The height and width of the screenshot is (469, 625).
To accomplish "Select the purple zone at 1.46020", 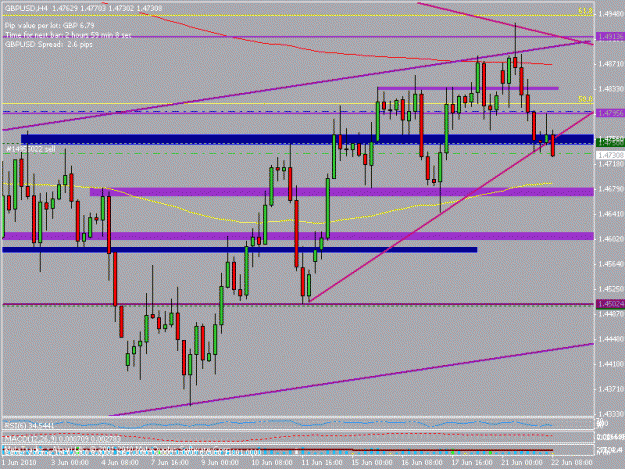I will click(x=298, y=236).
